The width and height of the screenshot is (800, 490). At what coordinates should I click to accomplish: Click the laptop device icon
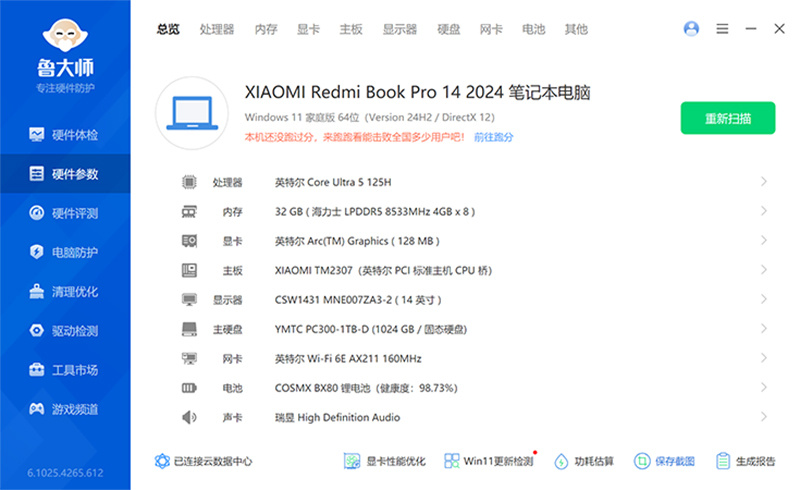click(192, 113)
